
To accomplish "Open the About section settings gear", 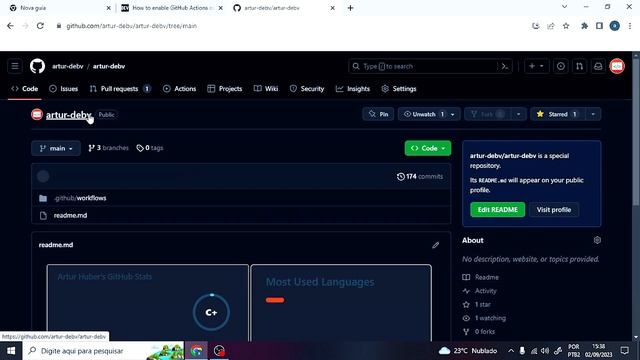I will coord(597,240).
